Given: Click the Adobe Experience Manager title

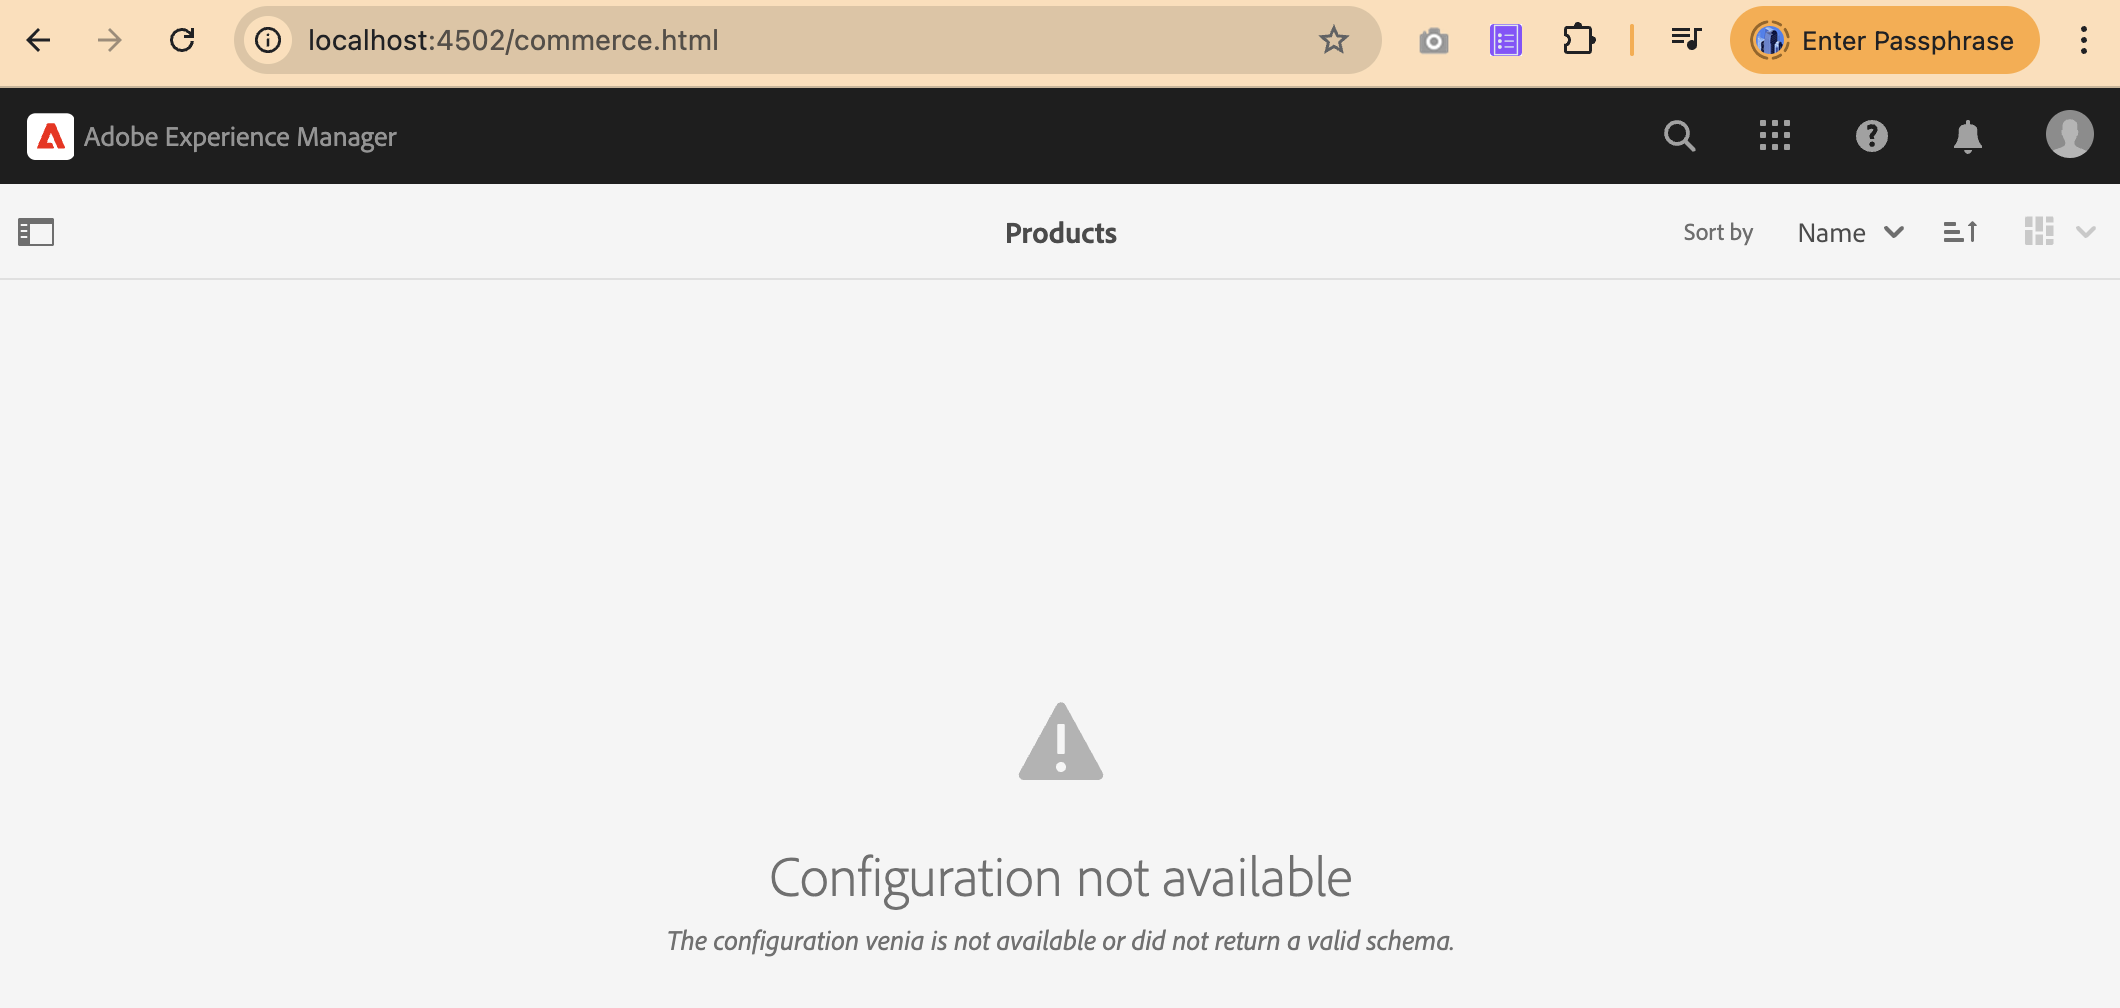Looking at the screenshot, I should tap(240, 137).
